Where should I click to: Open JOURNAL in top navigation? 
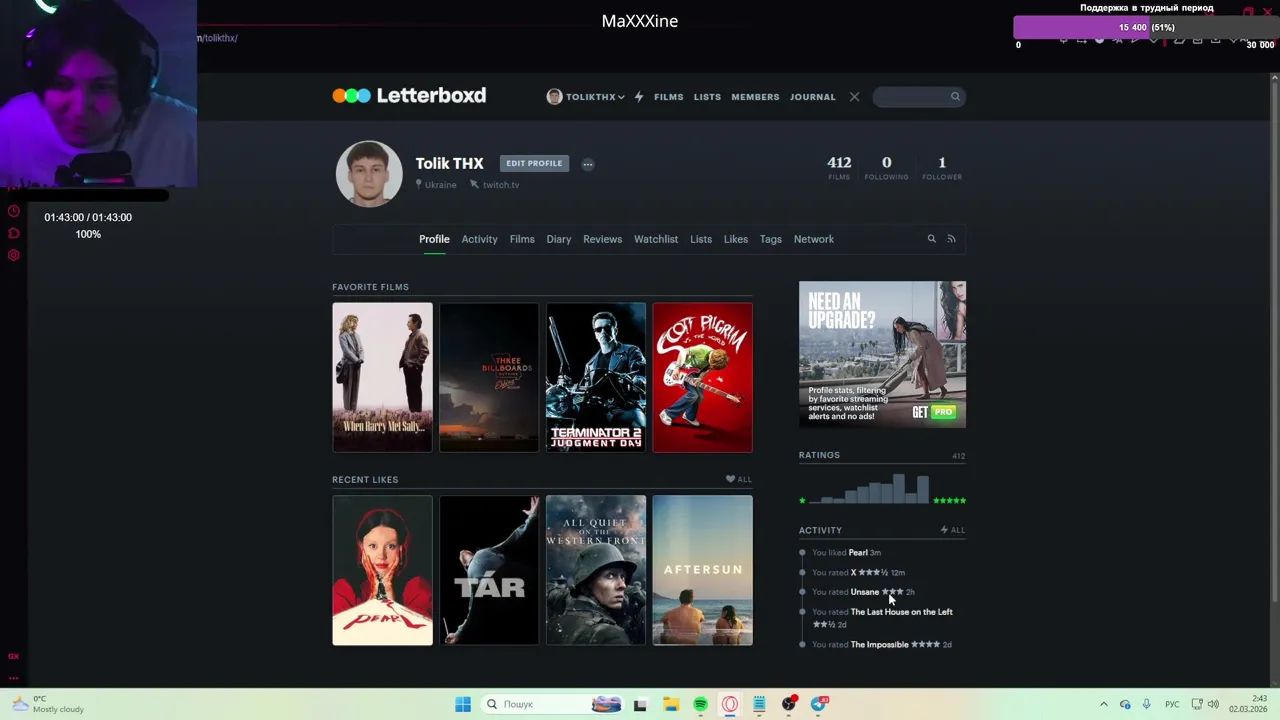812,97
